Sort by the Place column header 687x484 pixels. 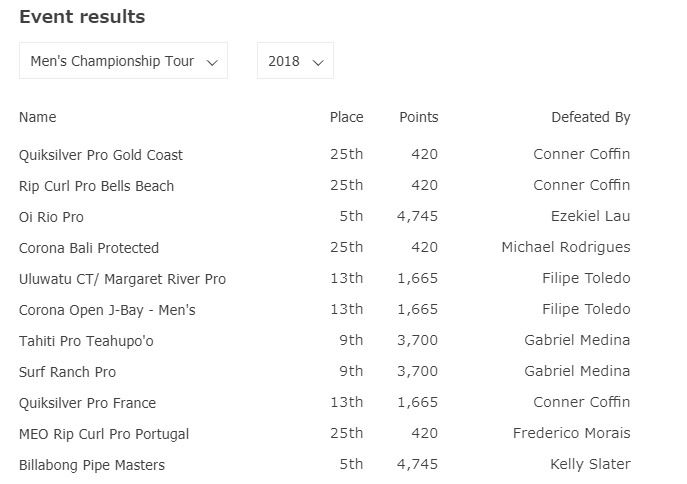346,117
